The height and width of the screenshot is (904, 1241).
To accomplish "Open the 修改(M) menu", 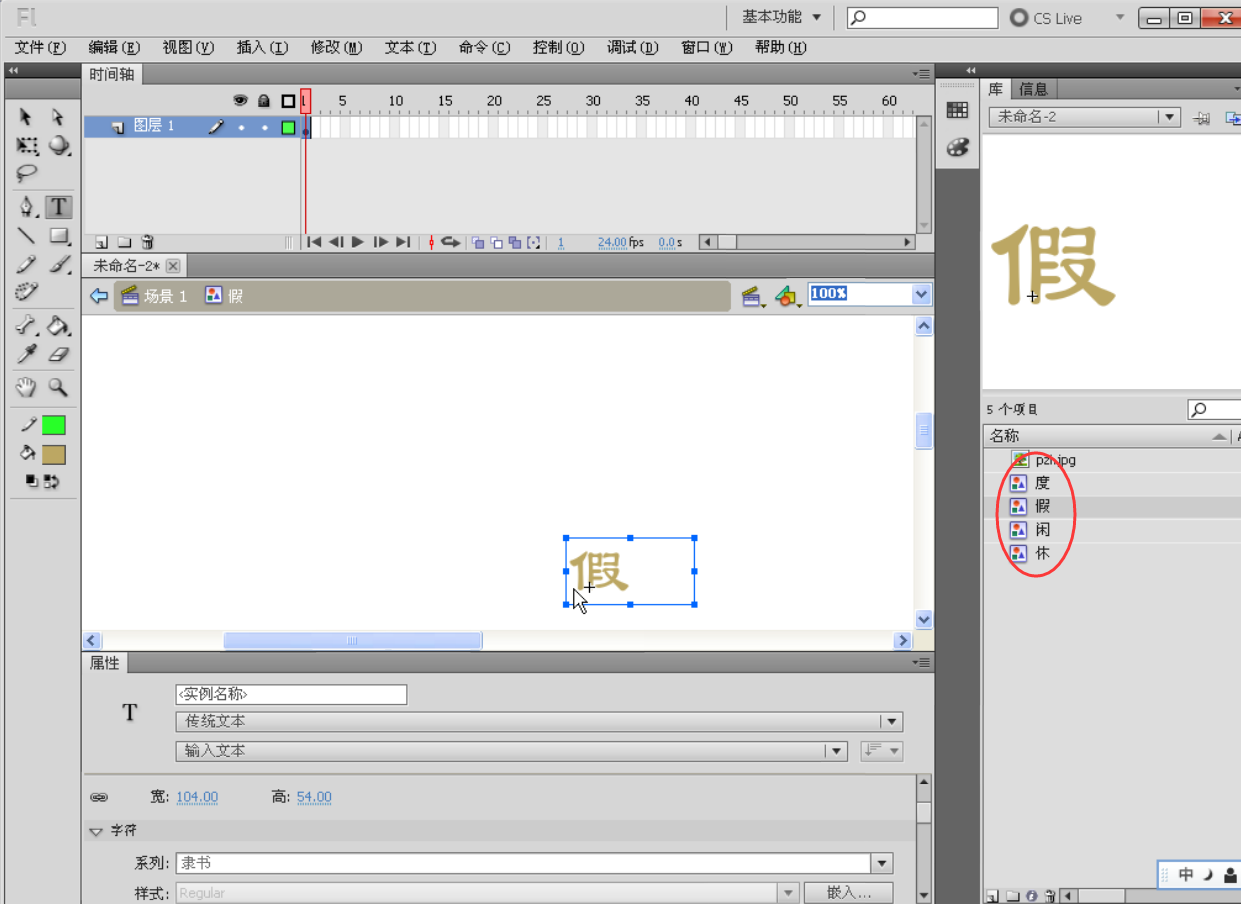I will pyautogui.click(x=336, y=47).
